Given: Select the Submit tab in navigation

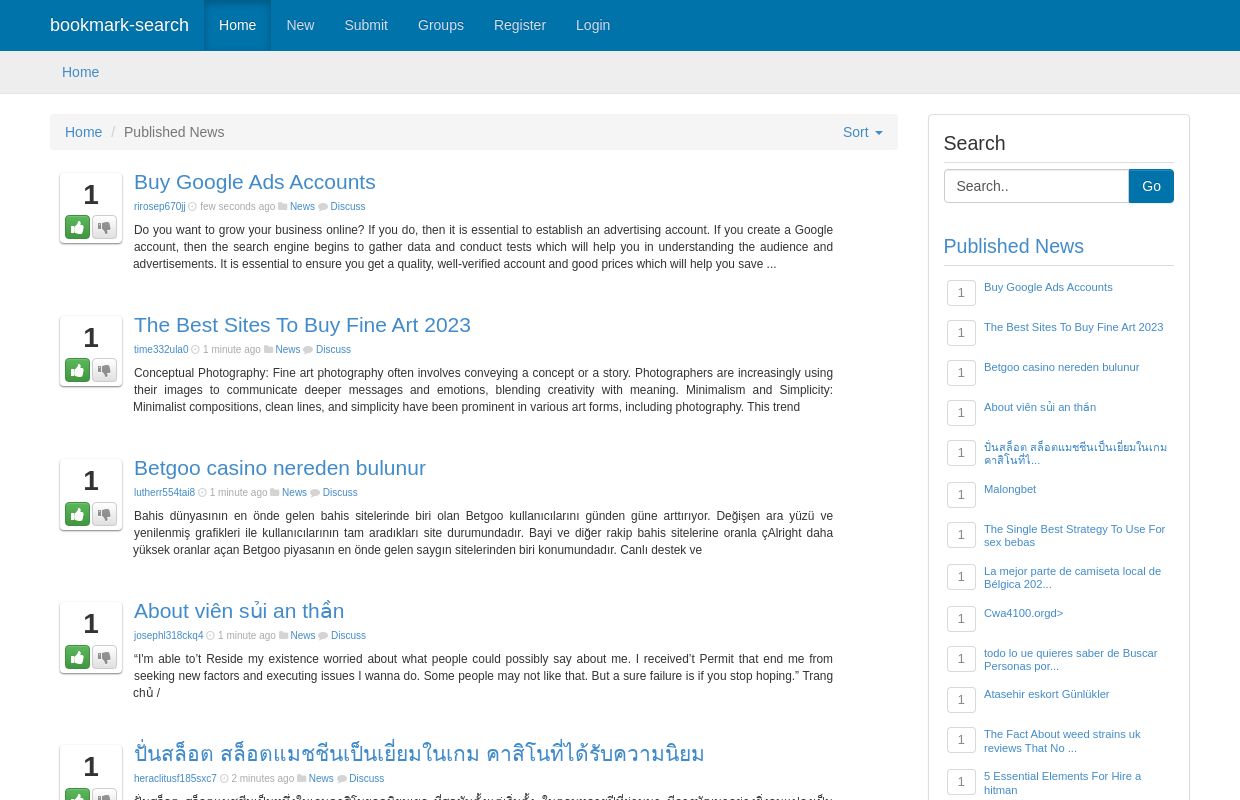Looking at the screenshot, I should pos(366,25).
